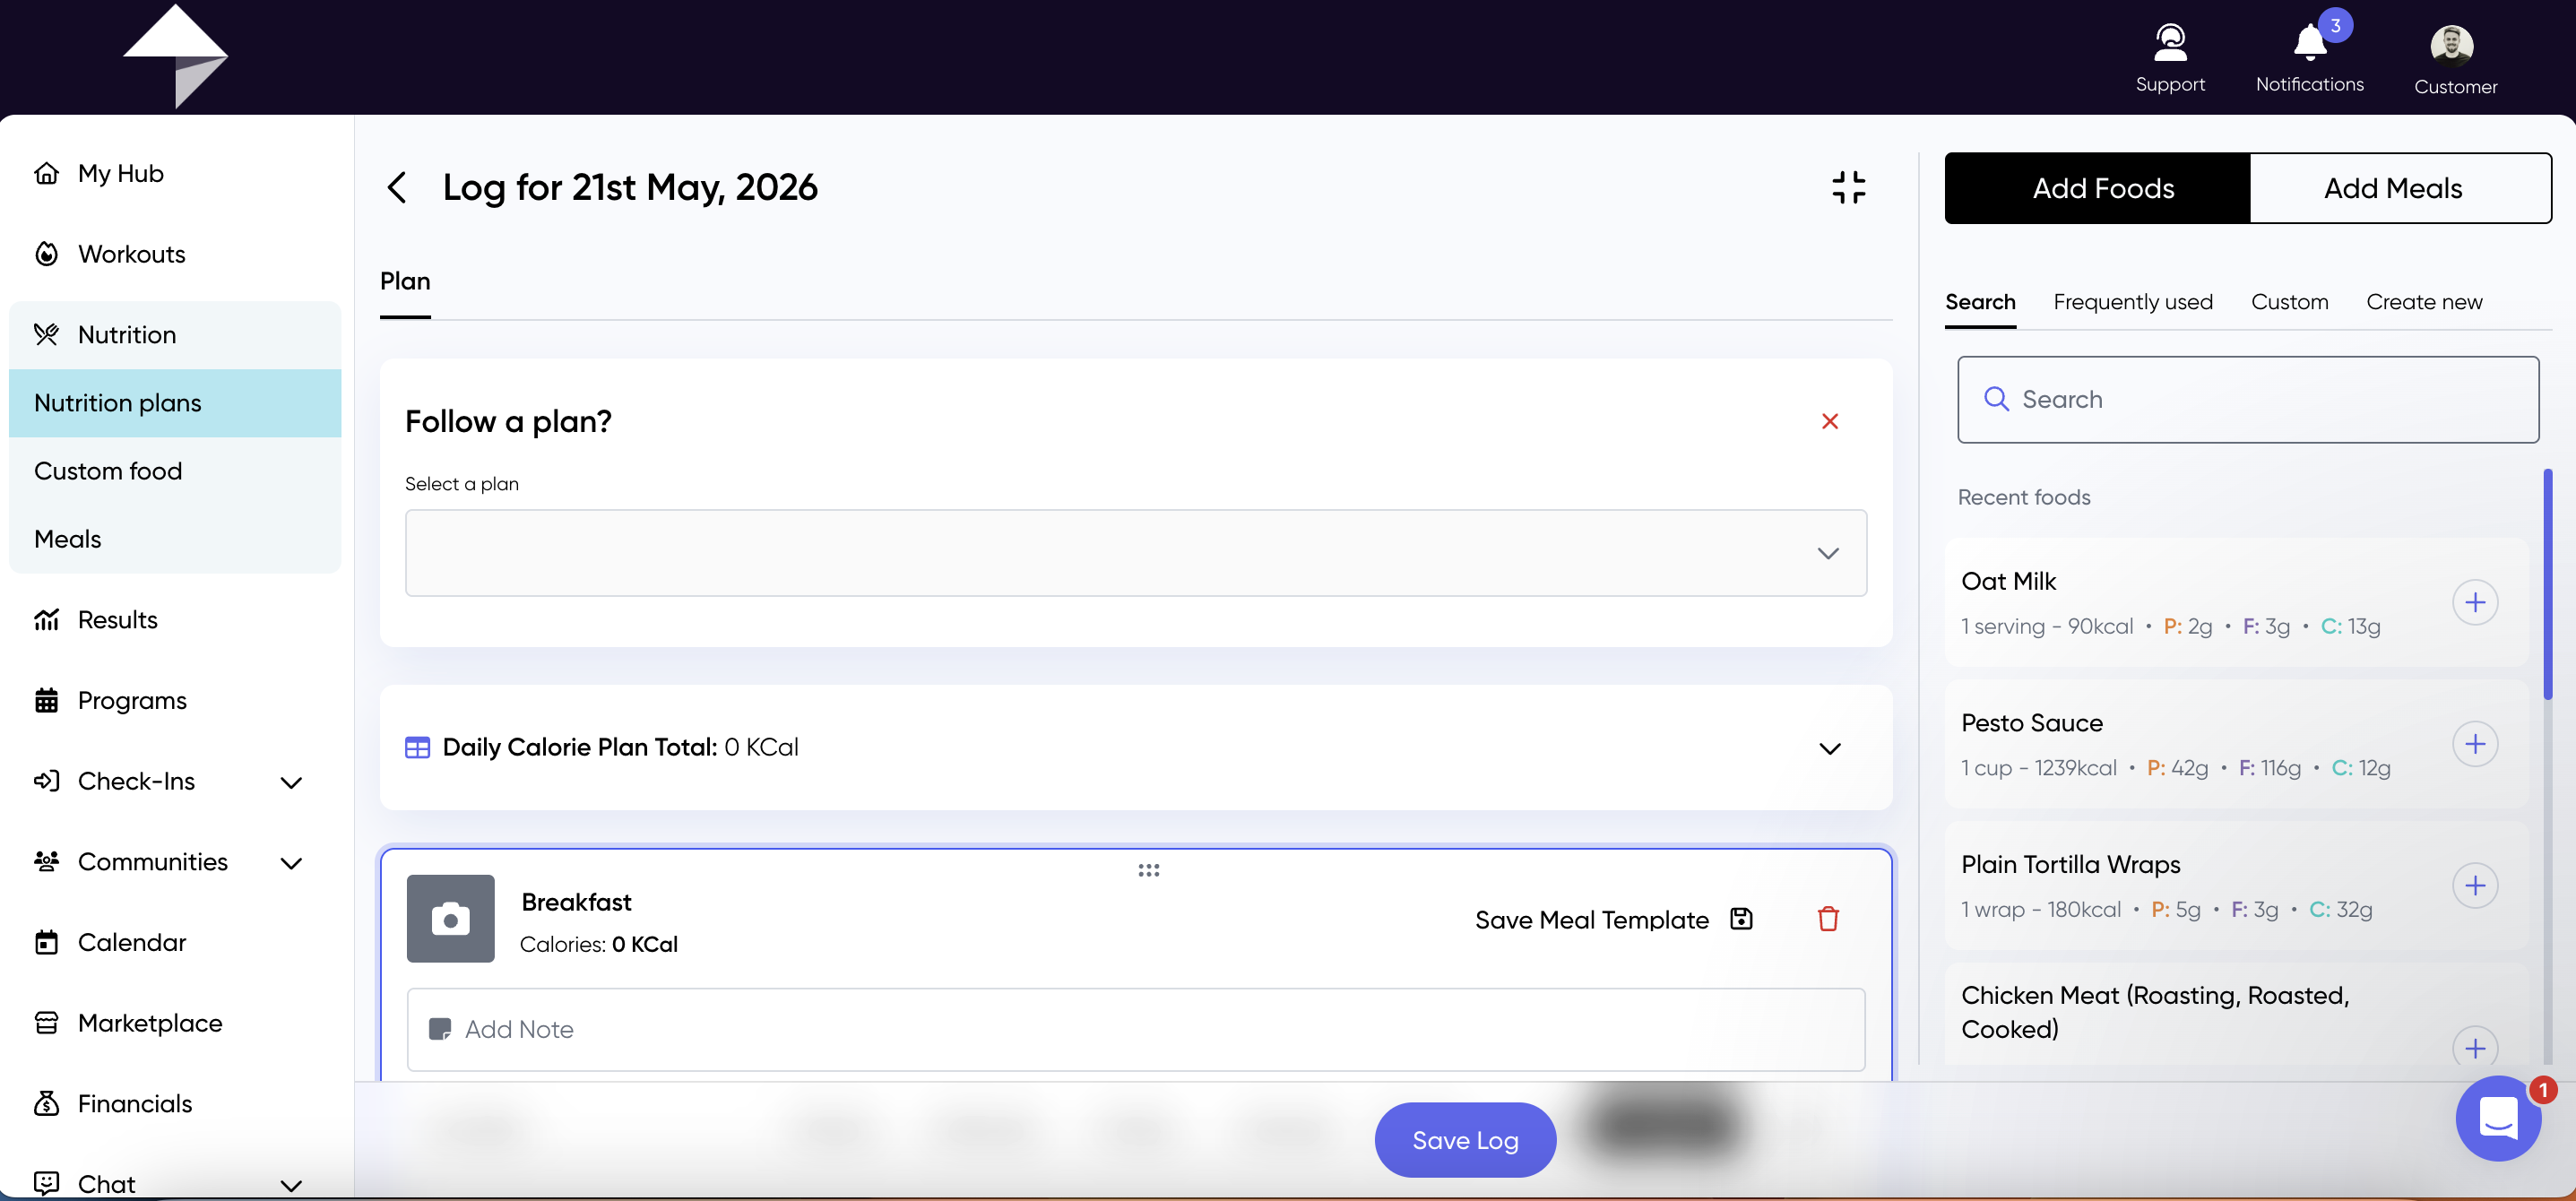The image size is (2576, 1201).
Task: Go to My Hub
Action: (x=120, y=173)
